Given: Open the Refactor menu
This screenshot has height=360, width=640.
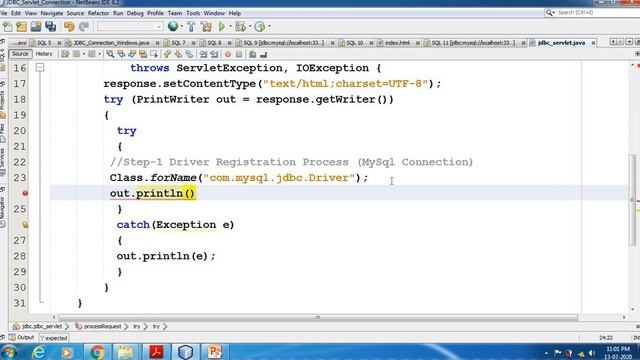Looking at the screenshot, I should pyautogui.click(x=98, y=13).
